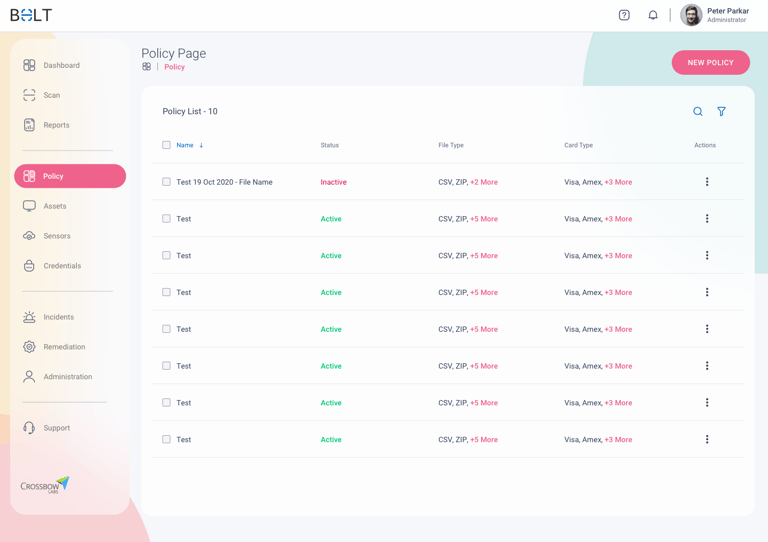Viewport: 768px width, 542px height.
Task: Click the Support headset icon
Action: 29,428
